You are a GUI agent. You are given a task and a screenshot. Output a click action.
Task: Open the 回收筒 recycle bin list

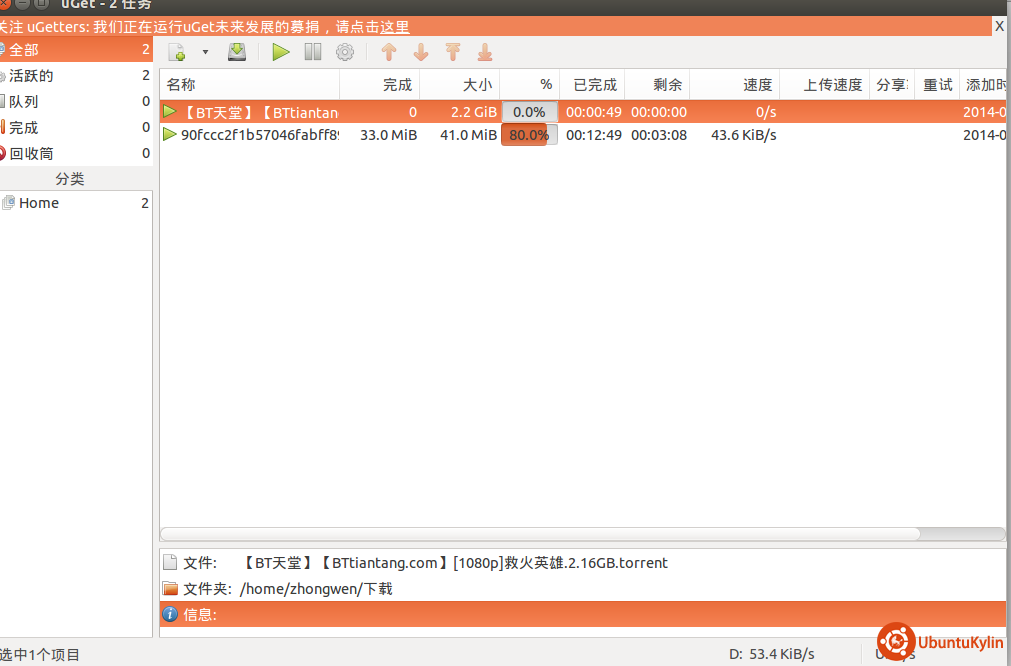32,154
